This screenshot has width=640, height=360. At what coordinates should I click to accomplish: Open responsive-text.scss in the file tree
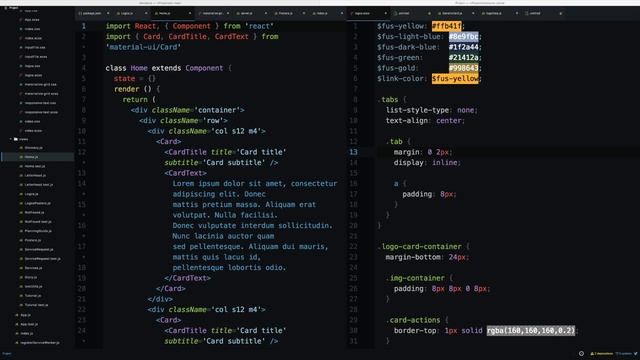[41, 112]
